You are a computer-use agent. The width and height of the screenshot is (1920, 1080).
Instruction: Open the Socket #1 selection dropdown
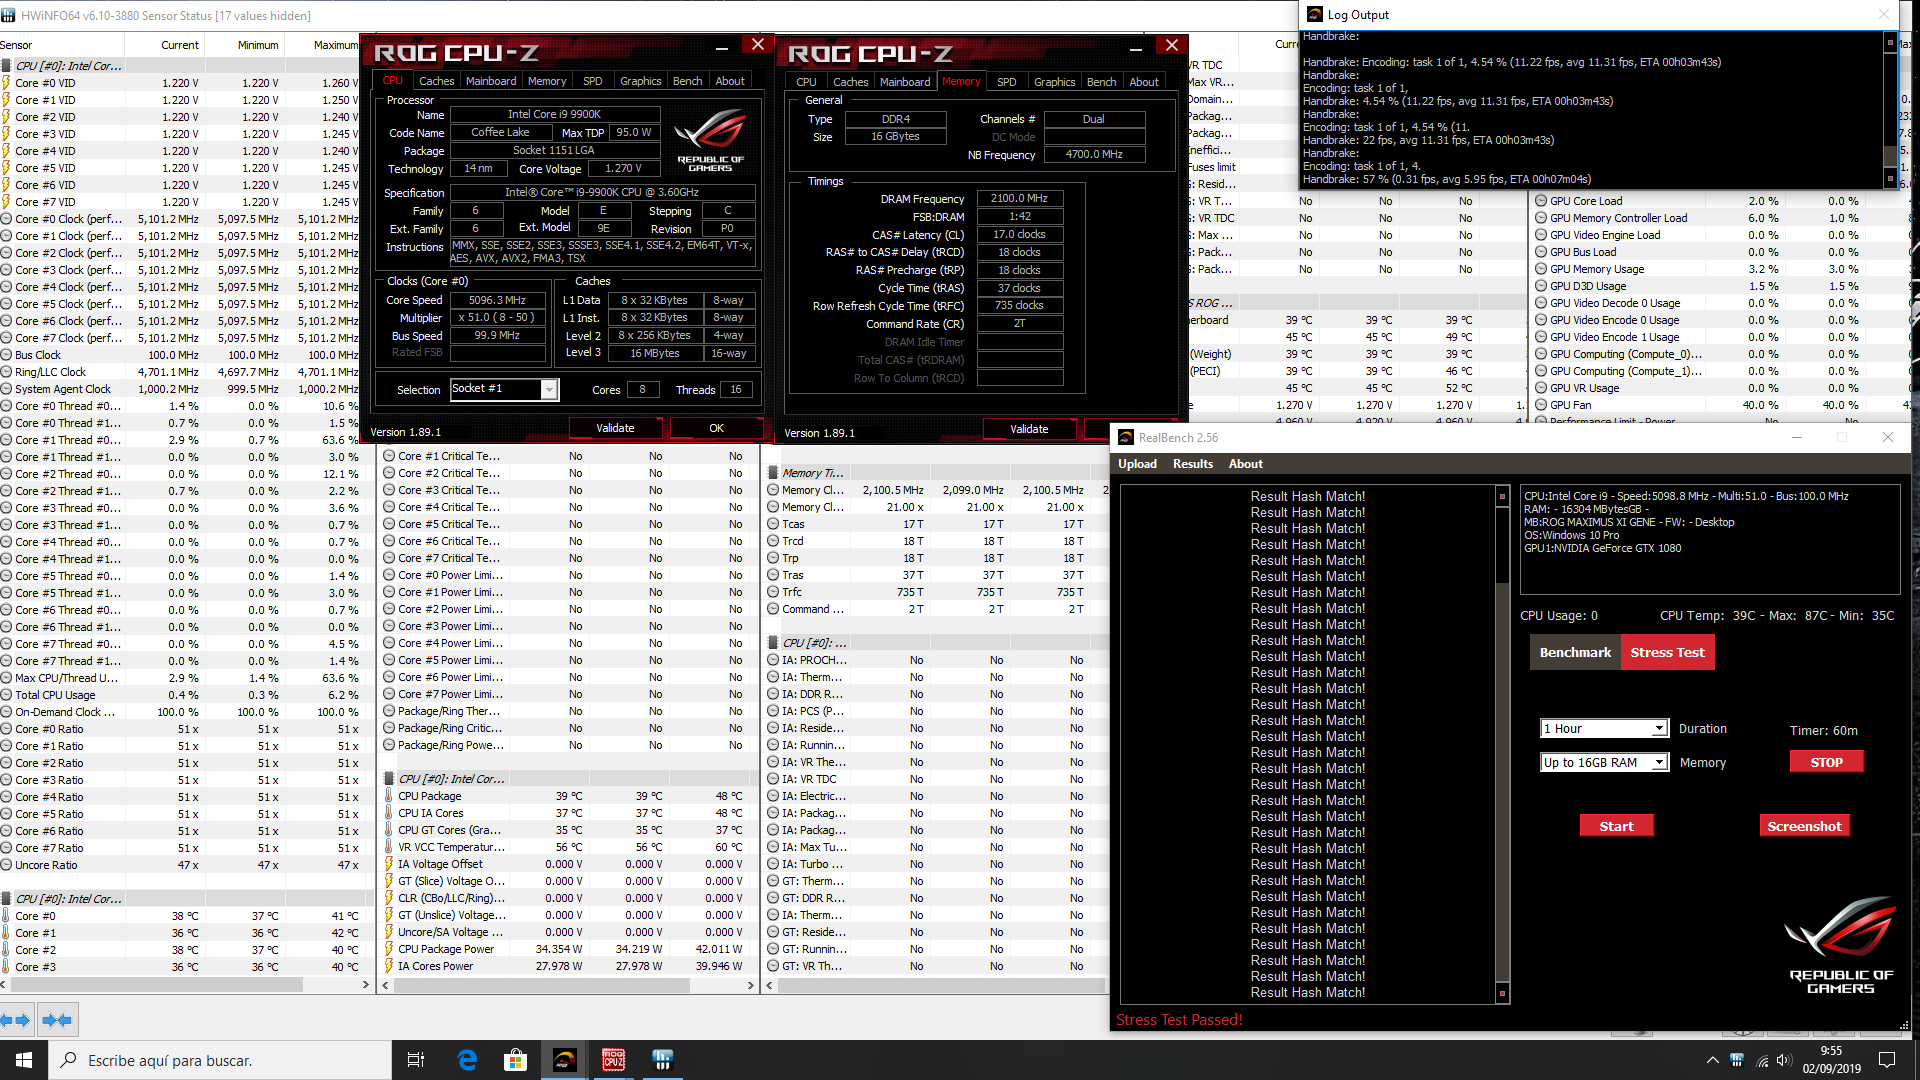click(549, 390)
